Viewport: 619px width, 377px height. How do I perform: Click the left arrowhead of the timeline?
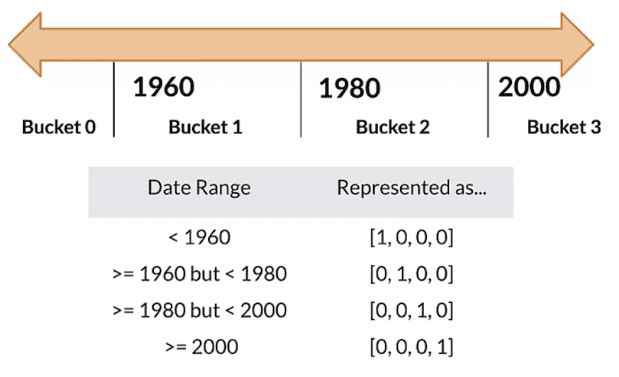click(x=25, y=45)
